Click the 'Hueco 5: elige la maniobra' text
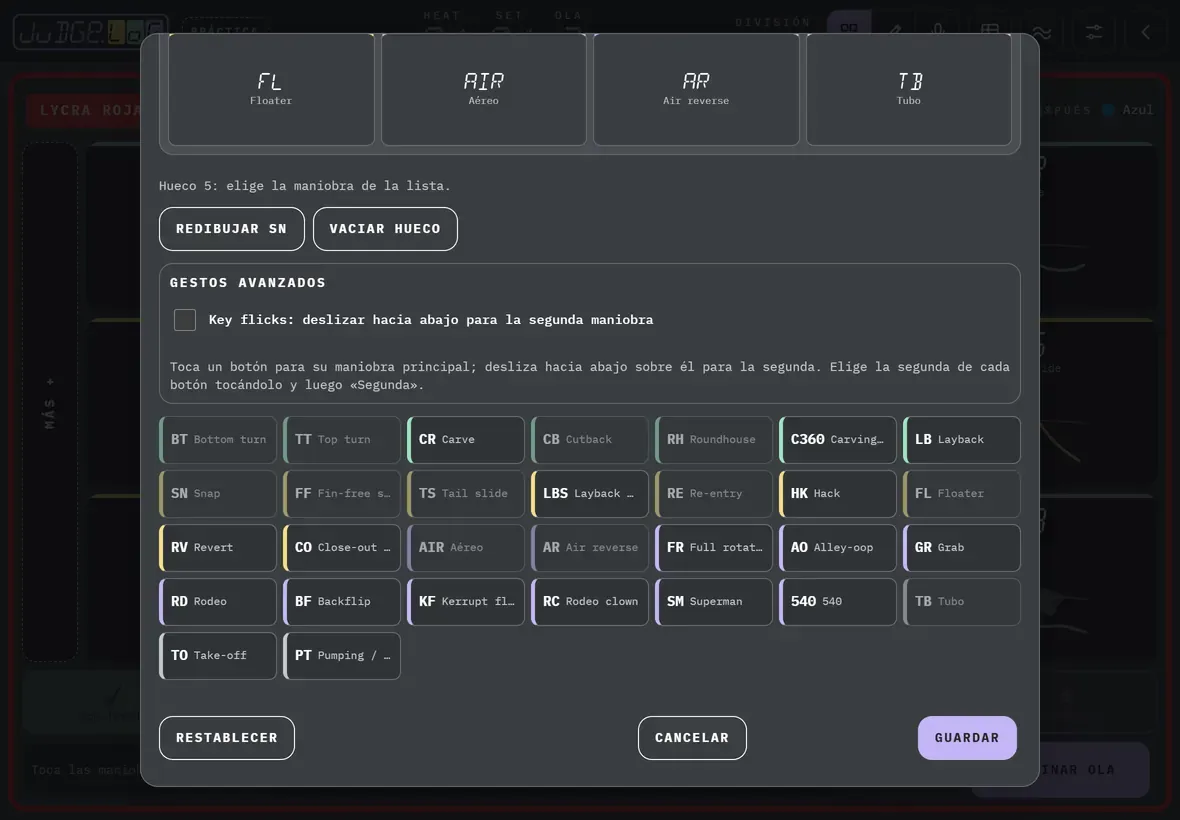 pyautogui.click(x=305, y=186)
